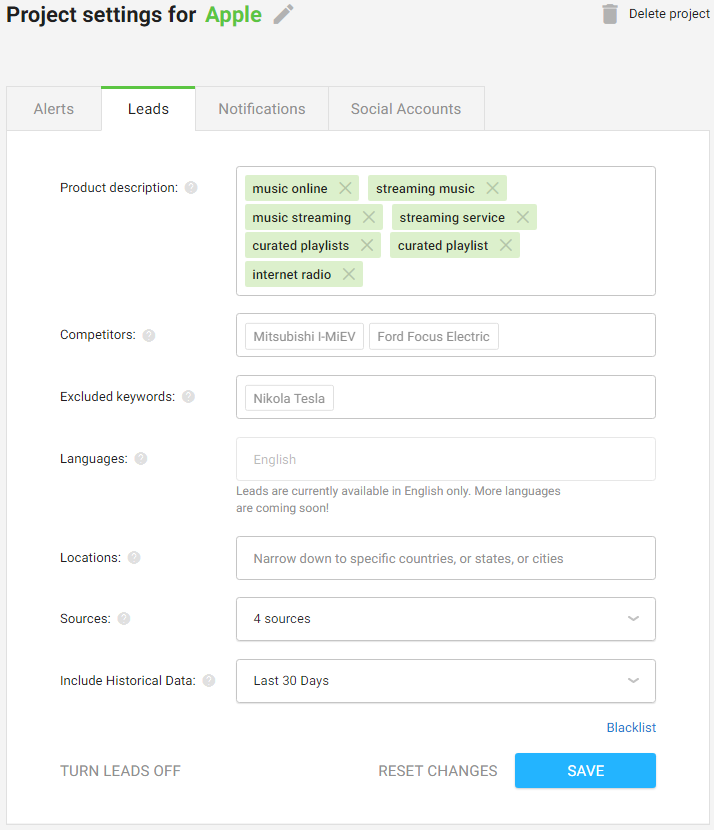This screenshot has width=714, height=830.
Task: Click the blue SAVE button
Action: point(585,771)
